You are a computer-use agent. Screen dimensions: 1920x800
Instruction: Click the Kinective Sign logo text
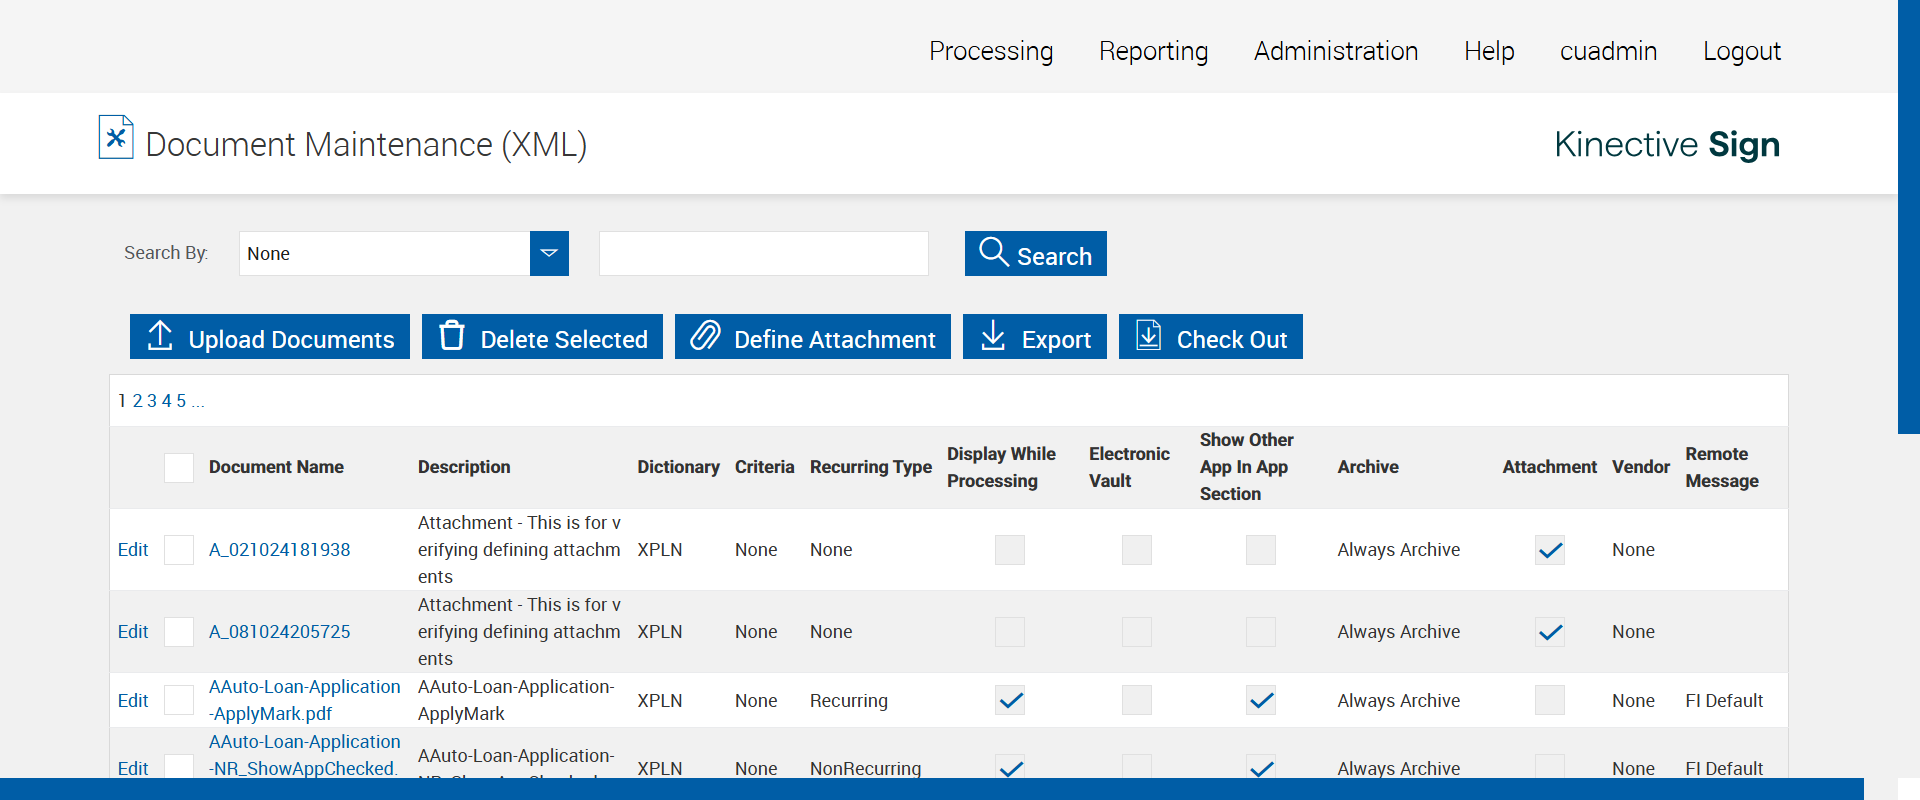pyautogui.click(x=1667, y=144)
